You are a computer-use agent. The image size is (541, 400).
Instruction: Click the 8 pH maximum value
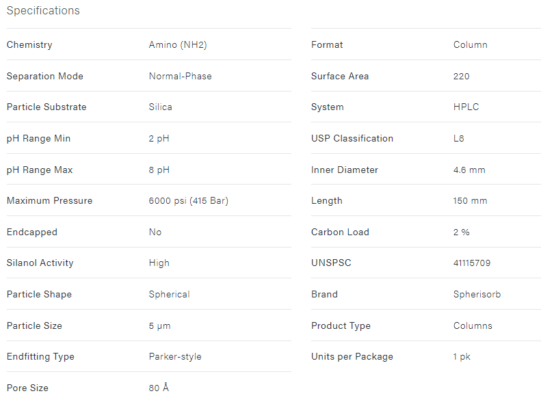pos(159,170)
